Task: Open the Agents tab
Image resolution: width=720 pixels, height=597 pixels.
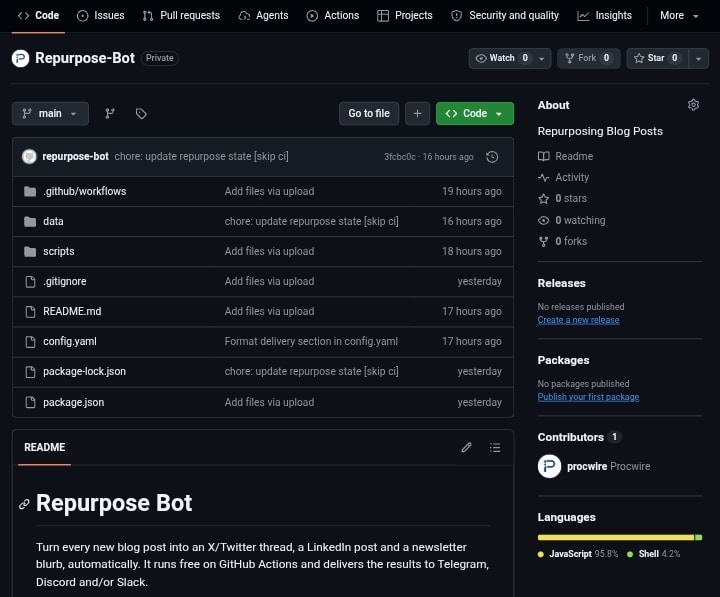Action: (264, 16)
